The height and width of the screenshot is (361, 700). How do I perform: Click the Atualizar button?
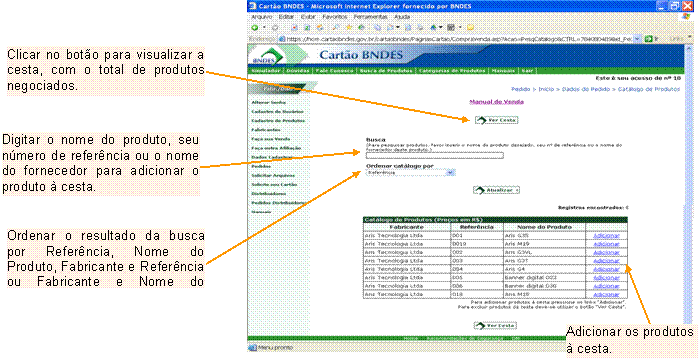496,190
